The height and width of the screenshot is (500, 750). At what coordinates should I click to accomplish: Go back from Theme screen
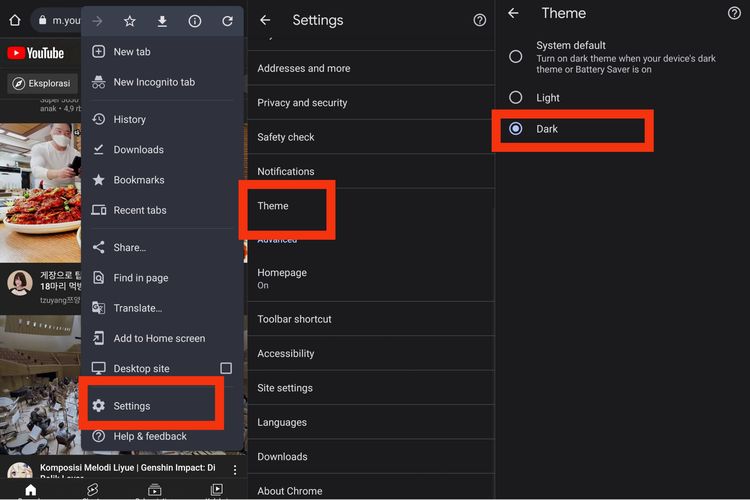coord(513,13)
